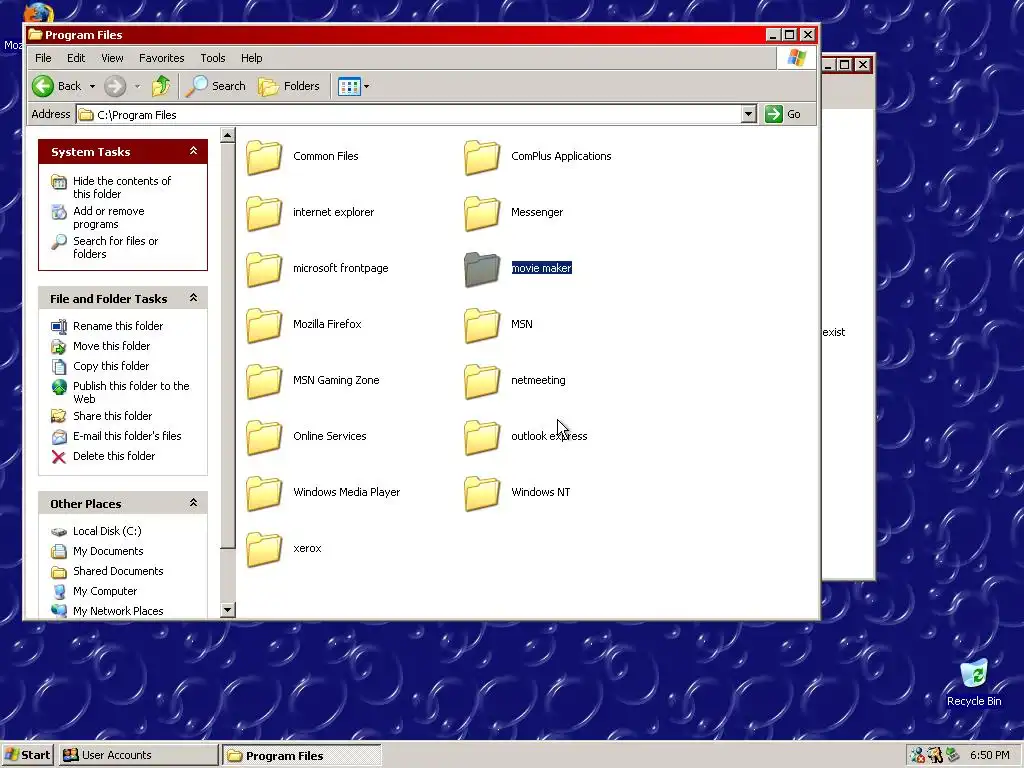Click E-mail this folder's files link
The image size is (1024, 768).
coord(127,436)
